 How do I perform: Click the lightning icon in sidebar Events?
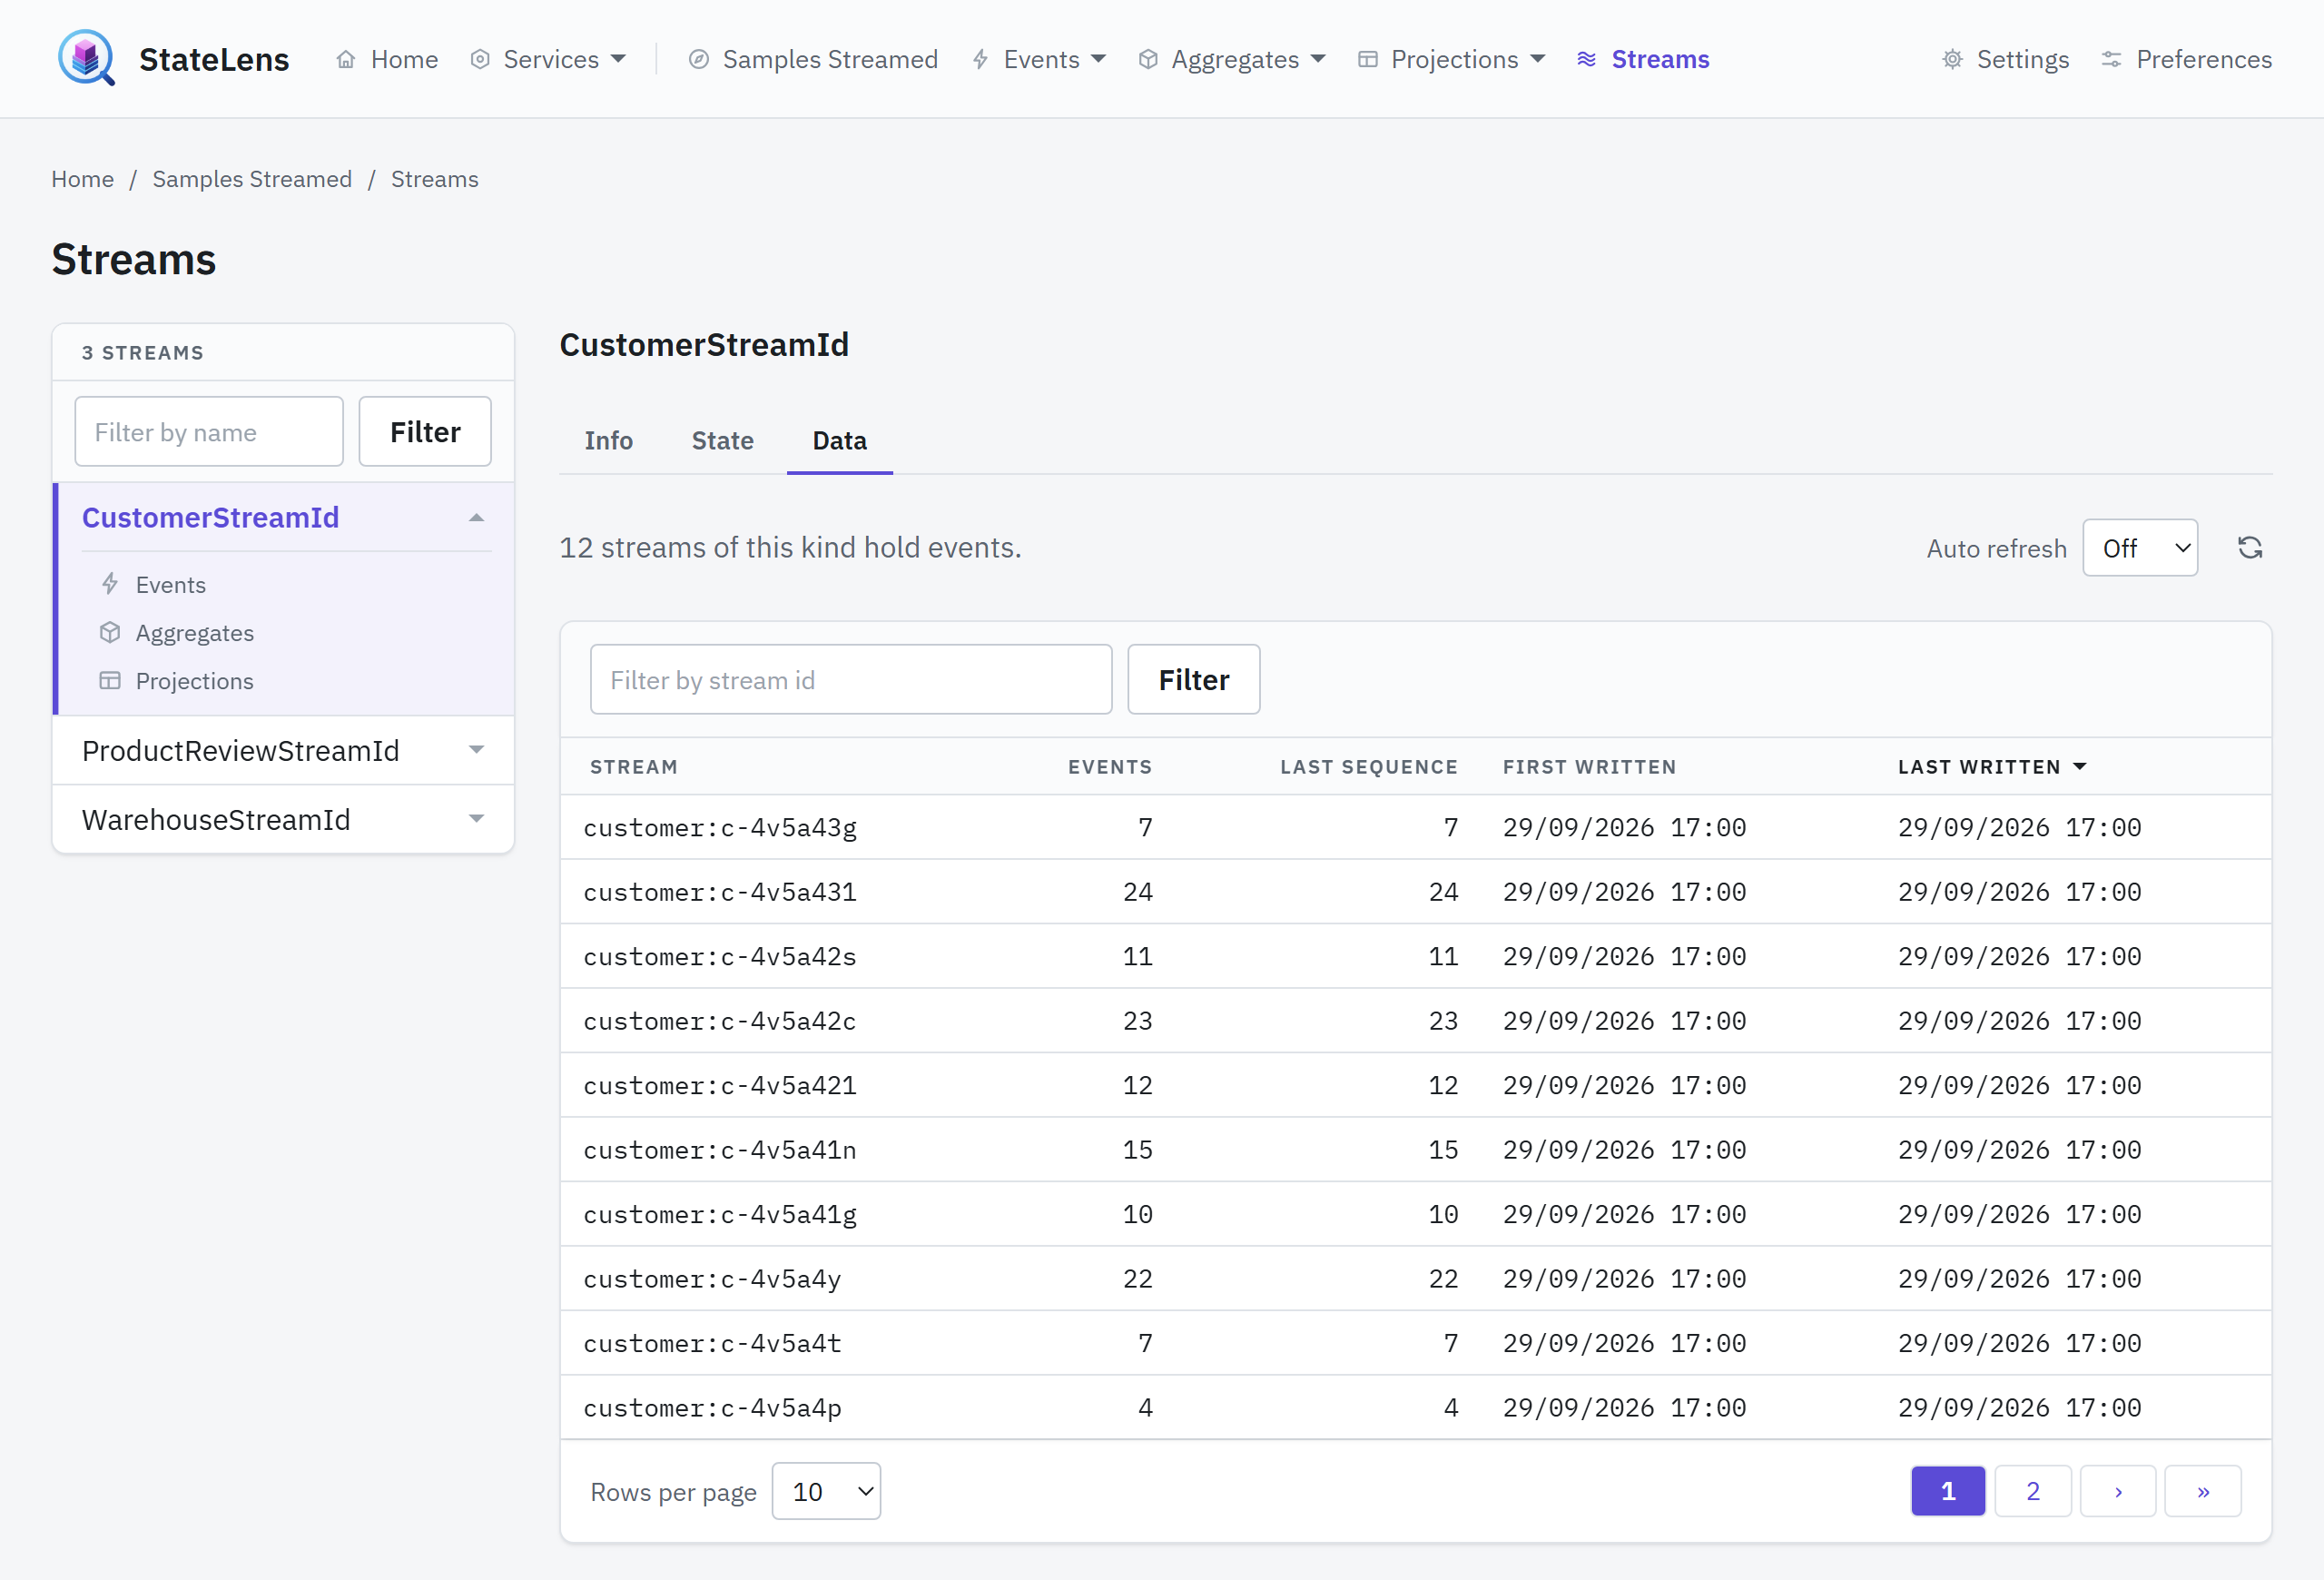[x=110, y=584]
